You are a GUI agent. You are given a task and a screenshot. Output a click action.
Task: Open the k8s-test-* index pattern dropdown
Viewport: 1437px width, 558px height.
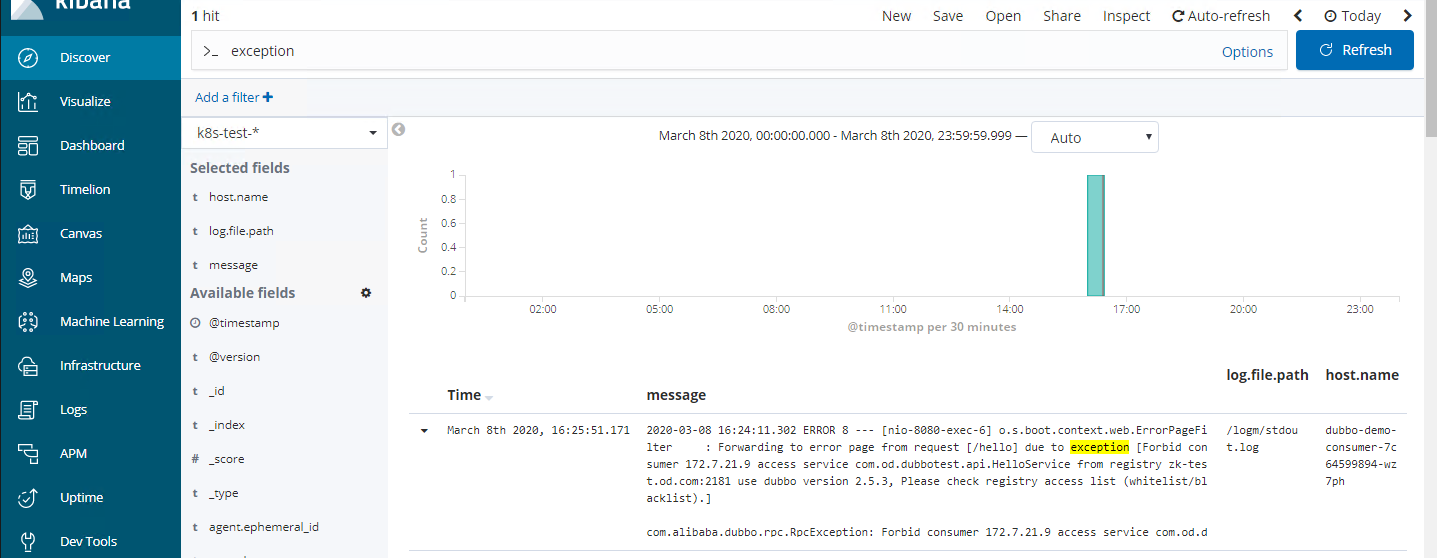coord(284,132)
